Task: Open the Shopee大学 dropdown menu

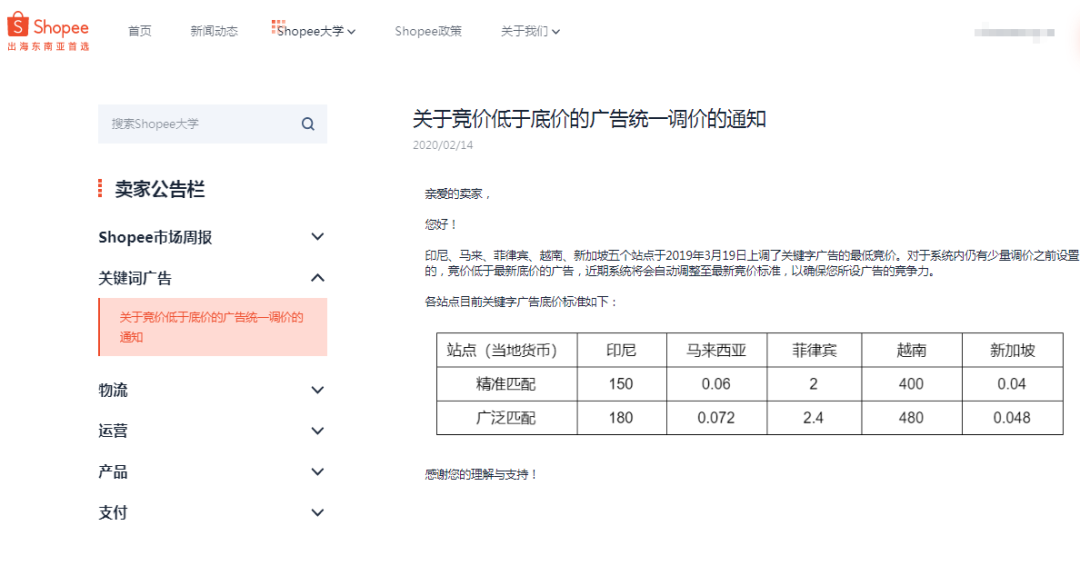Action: (x=310, y=31)
